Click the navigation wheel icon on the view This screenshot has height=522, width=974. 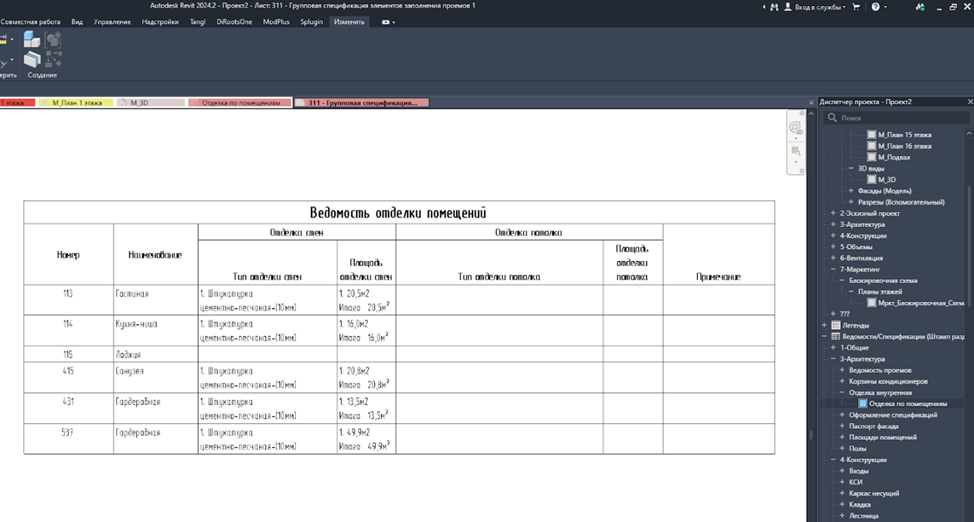click(x=796, y=127)
